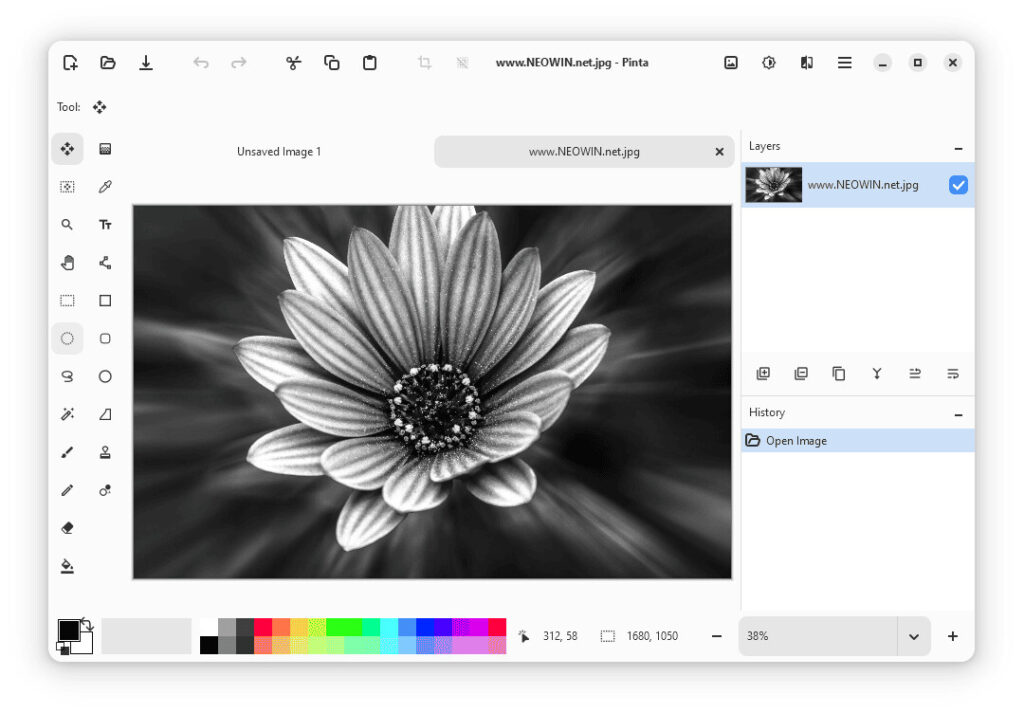1024x713 pixels.
Task: Click the Cut scissors icon
Action: point(293,63)
